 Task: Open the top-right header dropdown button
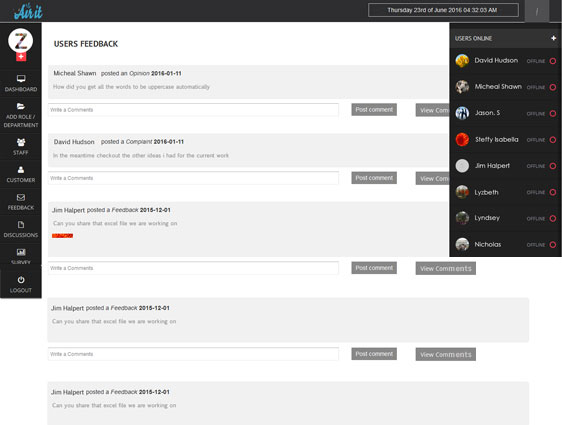pyautogui.click(x=537, y=11)
